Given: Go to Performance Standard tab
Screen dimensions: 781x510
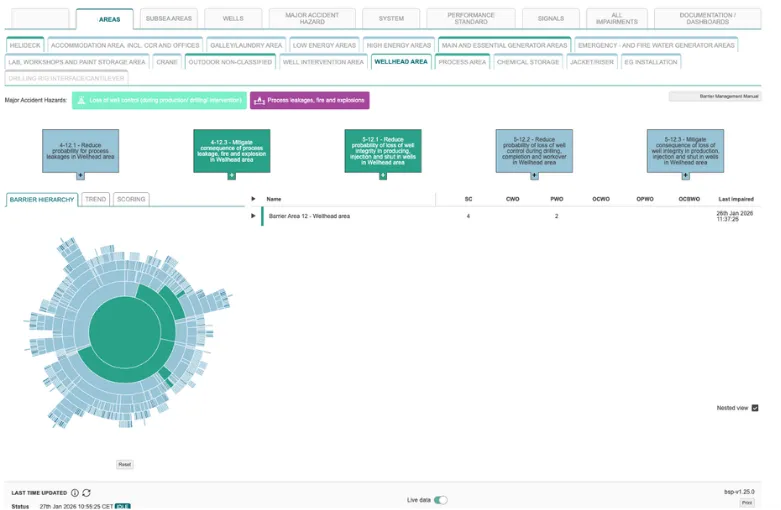Looking at the screenshot, I should coord(471,18).
